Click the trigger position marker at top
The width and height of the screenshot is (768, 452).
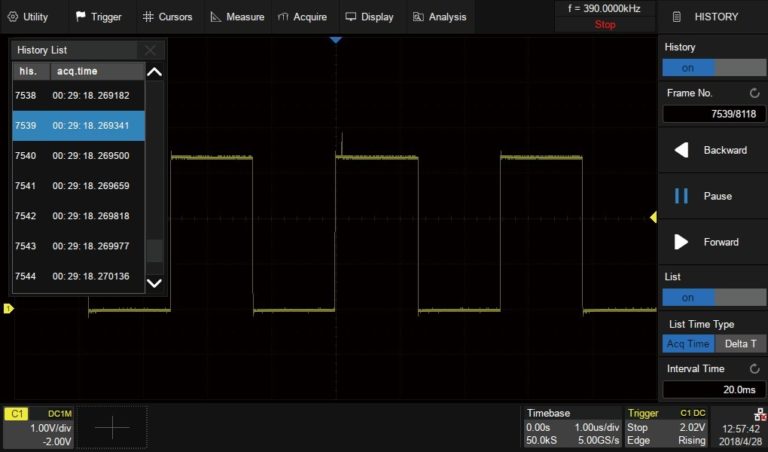pyautogui.click(x=336, y=39)
